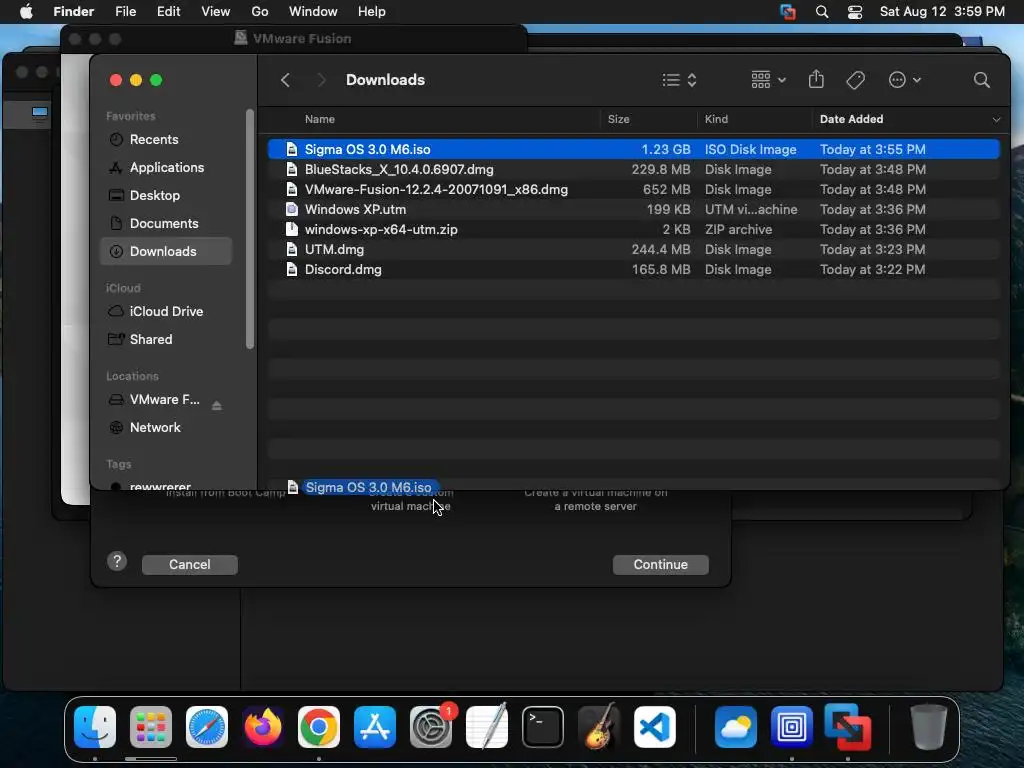
Task: Open Applications in sidebar
Action: [x=167, y=167]
